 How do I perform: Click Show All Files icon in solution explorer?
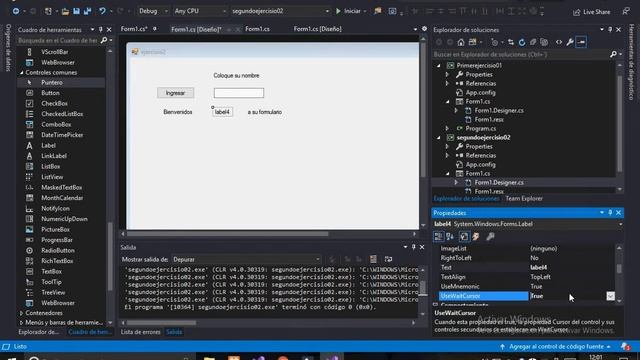click(544, 42)
